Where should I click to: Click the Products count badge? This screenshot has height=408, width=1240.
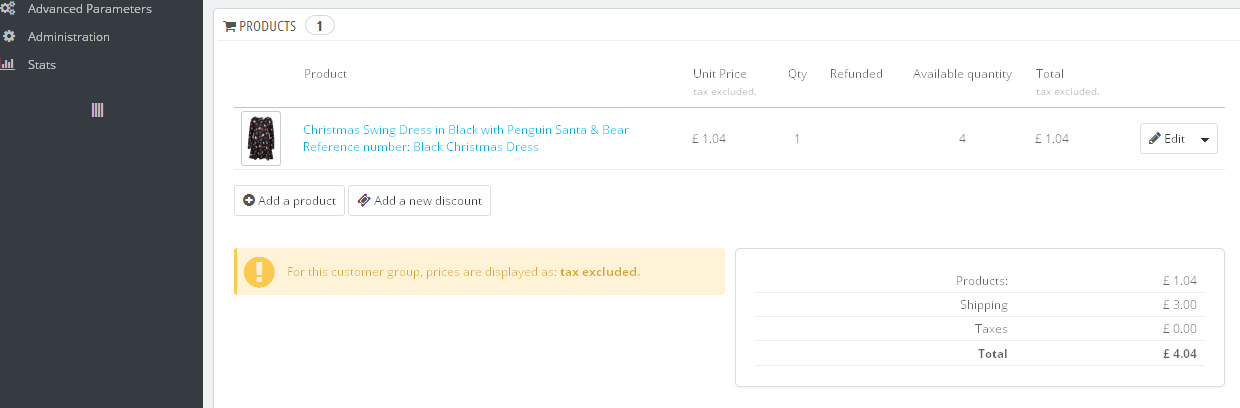tap(320, 27)
